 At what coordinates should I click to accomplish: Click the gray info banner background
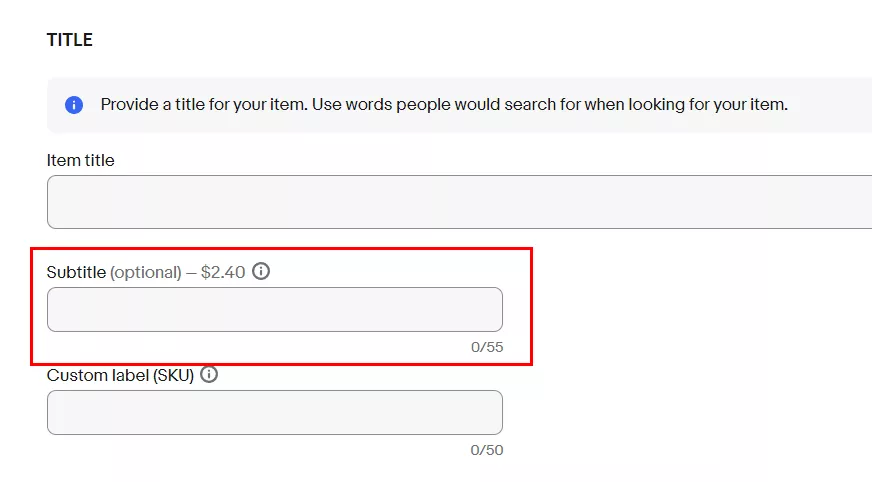pos(459,105)
